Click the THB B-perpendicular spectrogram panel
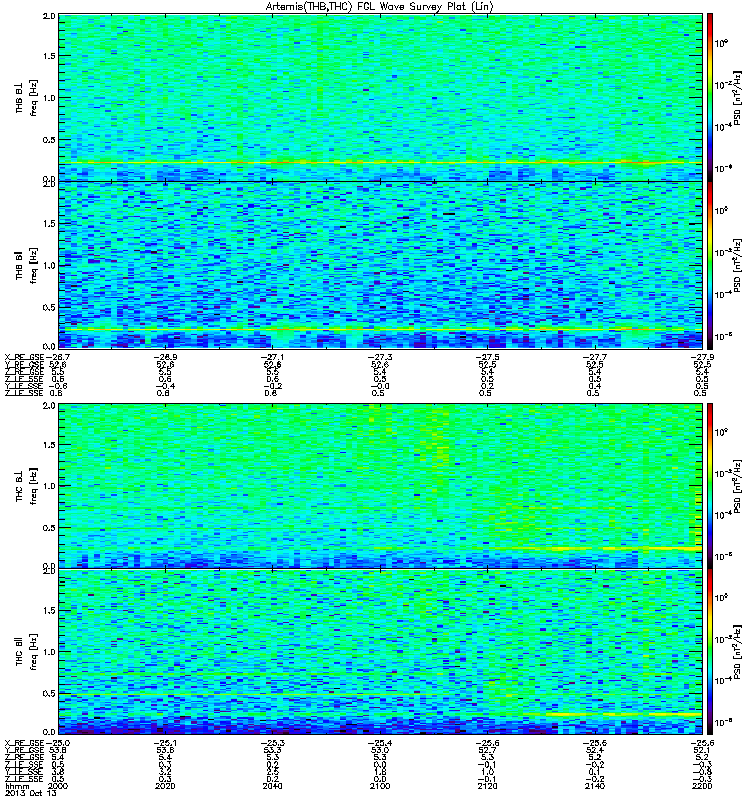This screenshot has width=750, height=800. pyautogui.click(x=380, y=97)
